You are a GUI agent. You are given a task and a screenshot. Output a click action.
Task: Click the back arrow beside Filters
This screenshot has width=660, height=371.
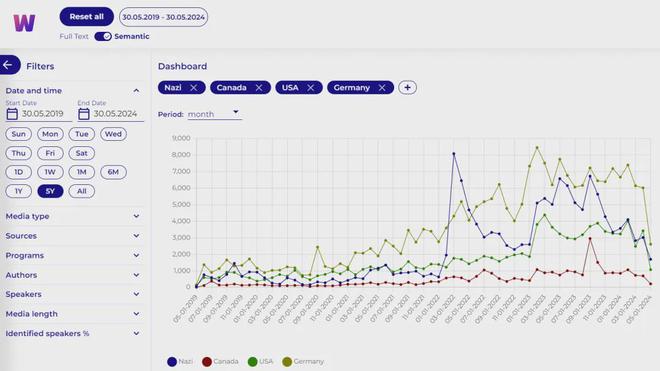point(8,65)
